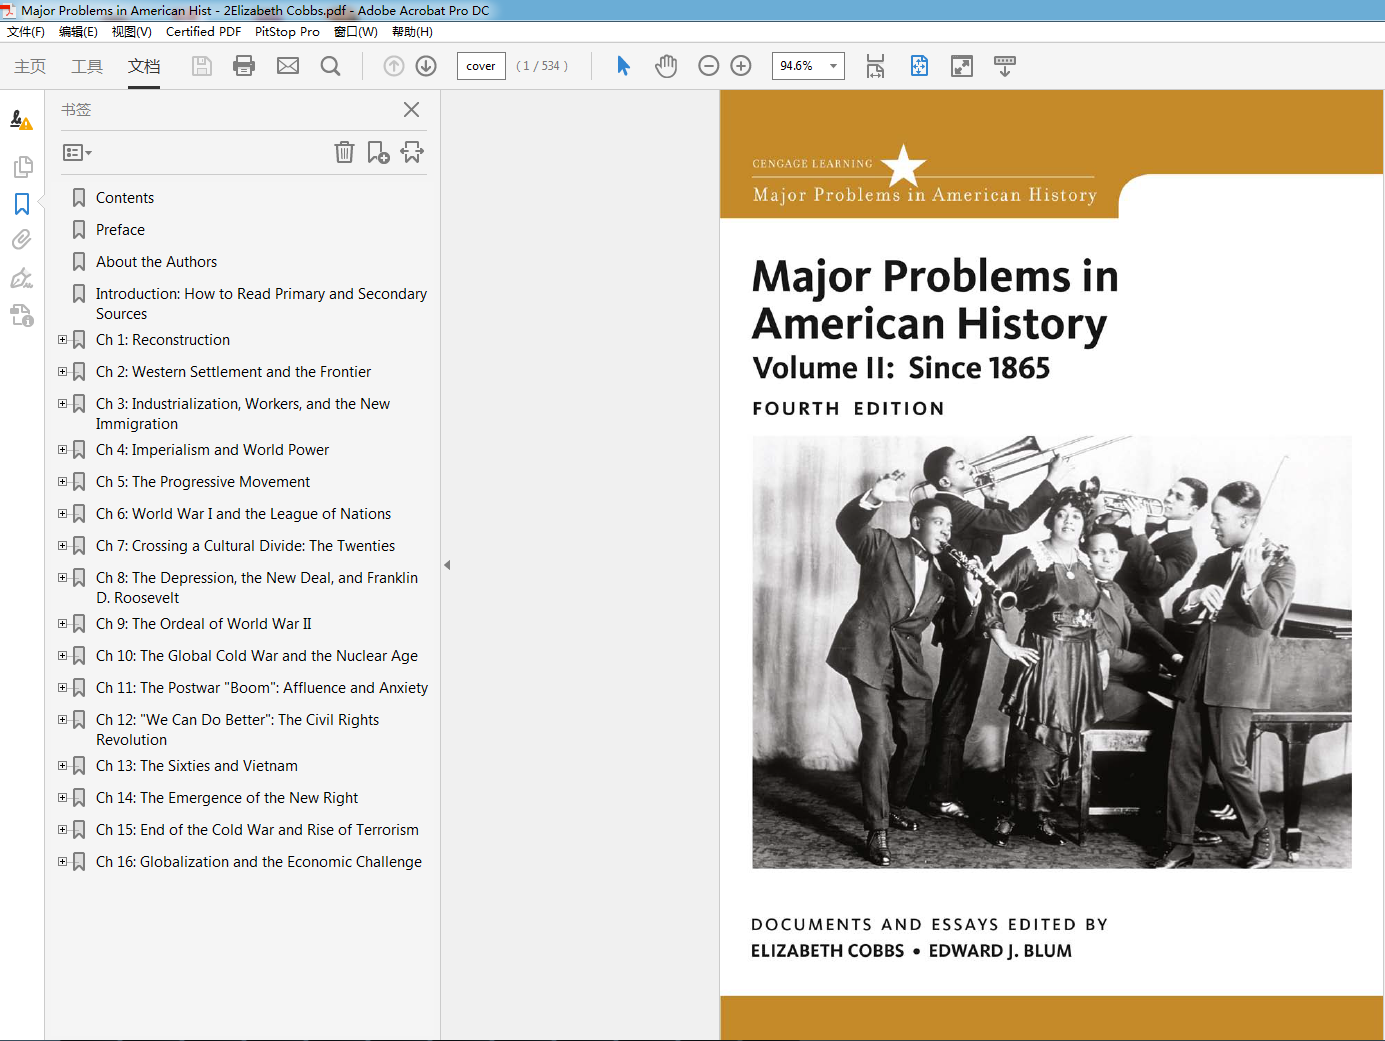
Task: Jump to Contents bookmark
Action: [x=125, y=198]
